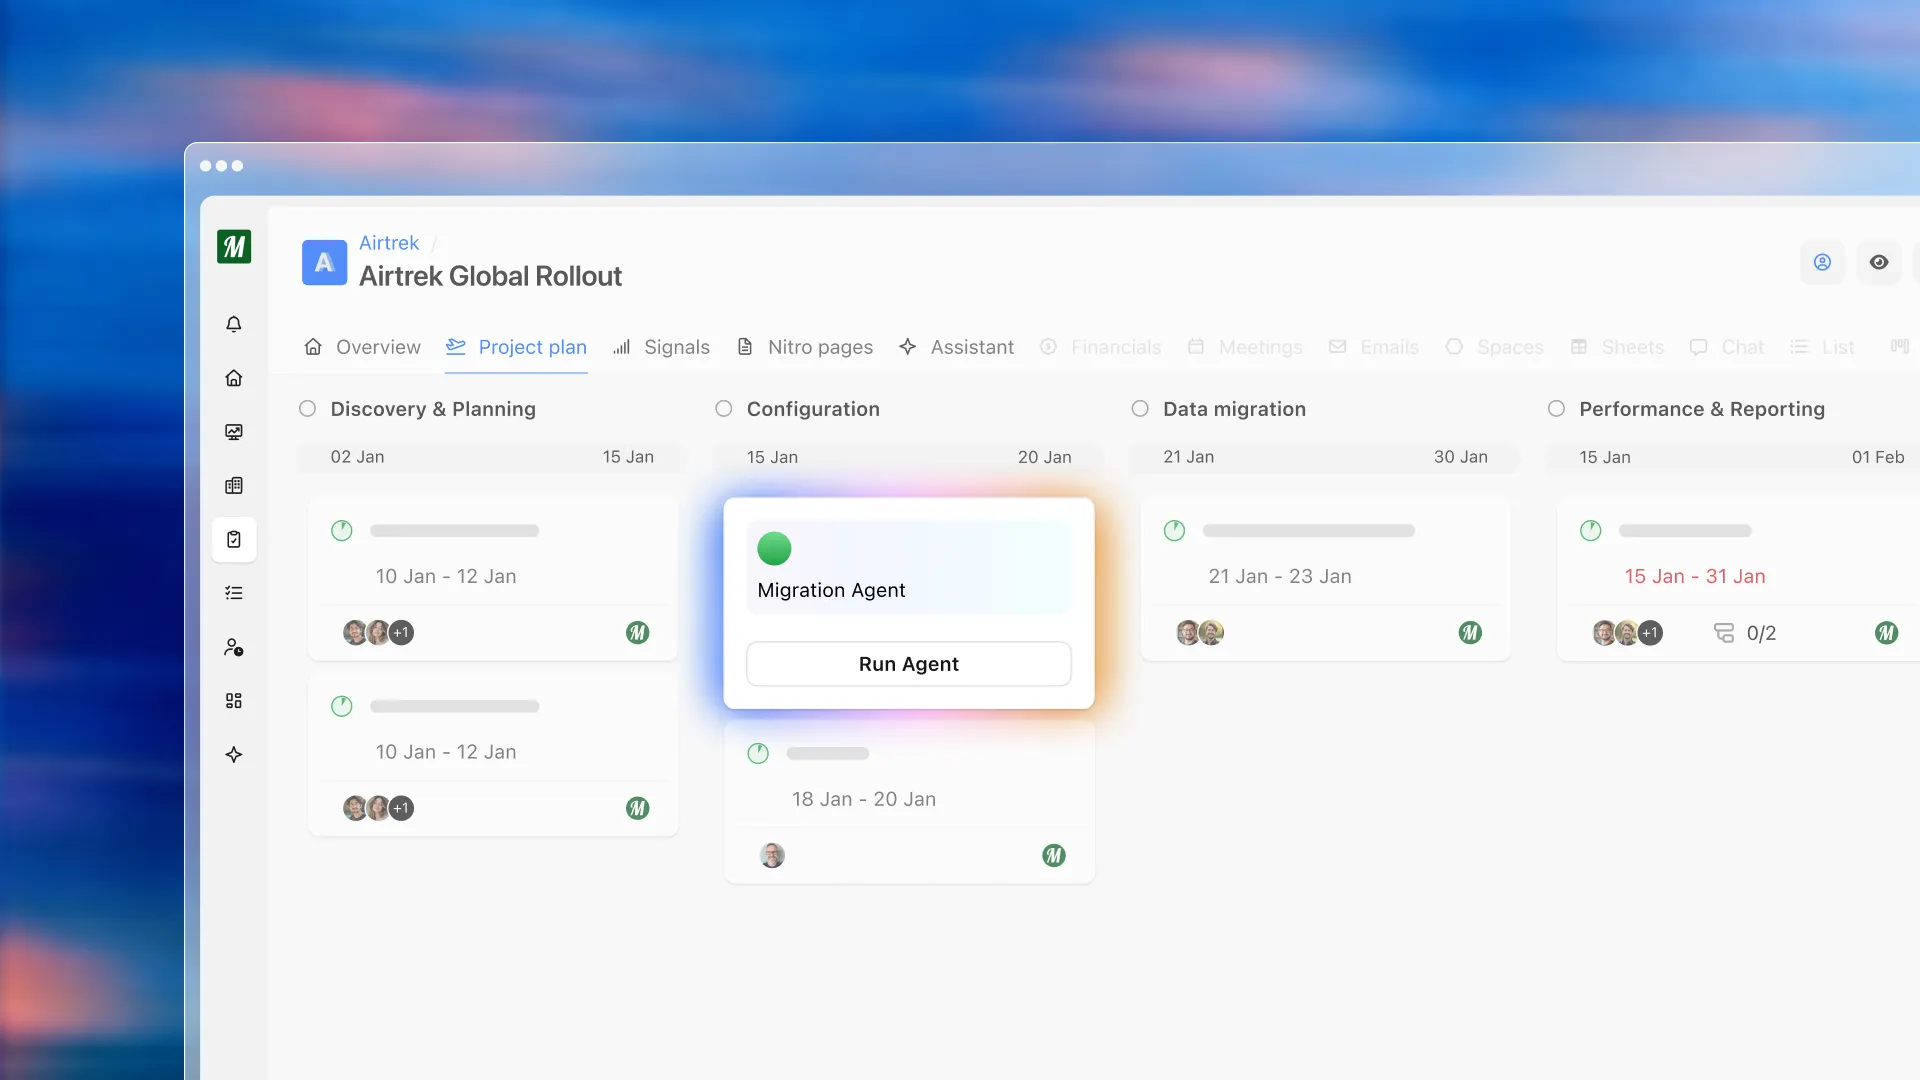
Task: Toggle the eye visibility button
Action: coord(1879,262)
